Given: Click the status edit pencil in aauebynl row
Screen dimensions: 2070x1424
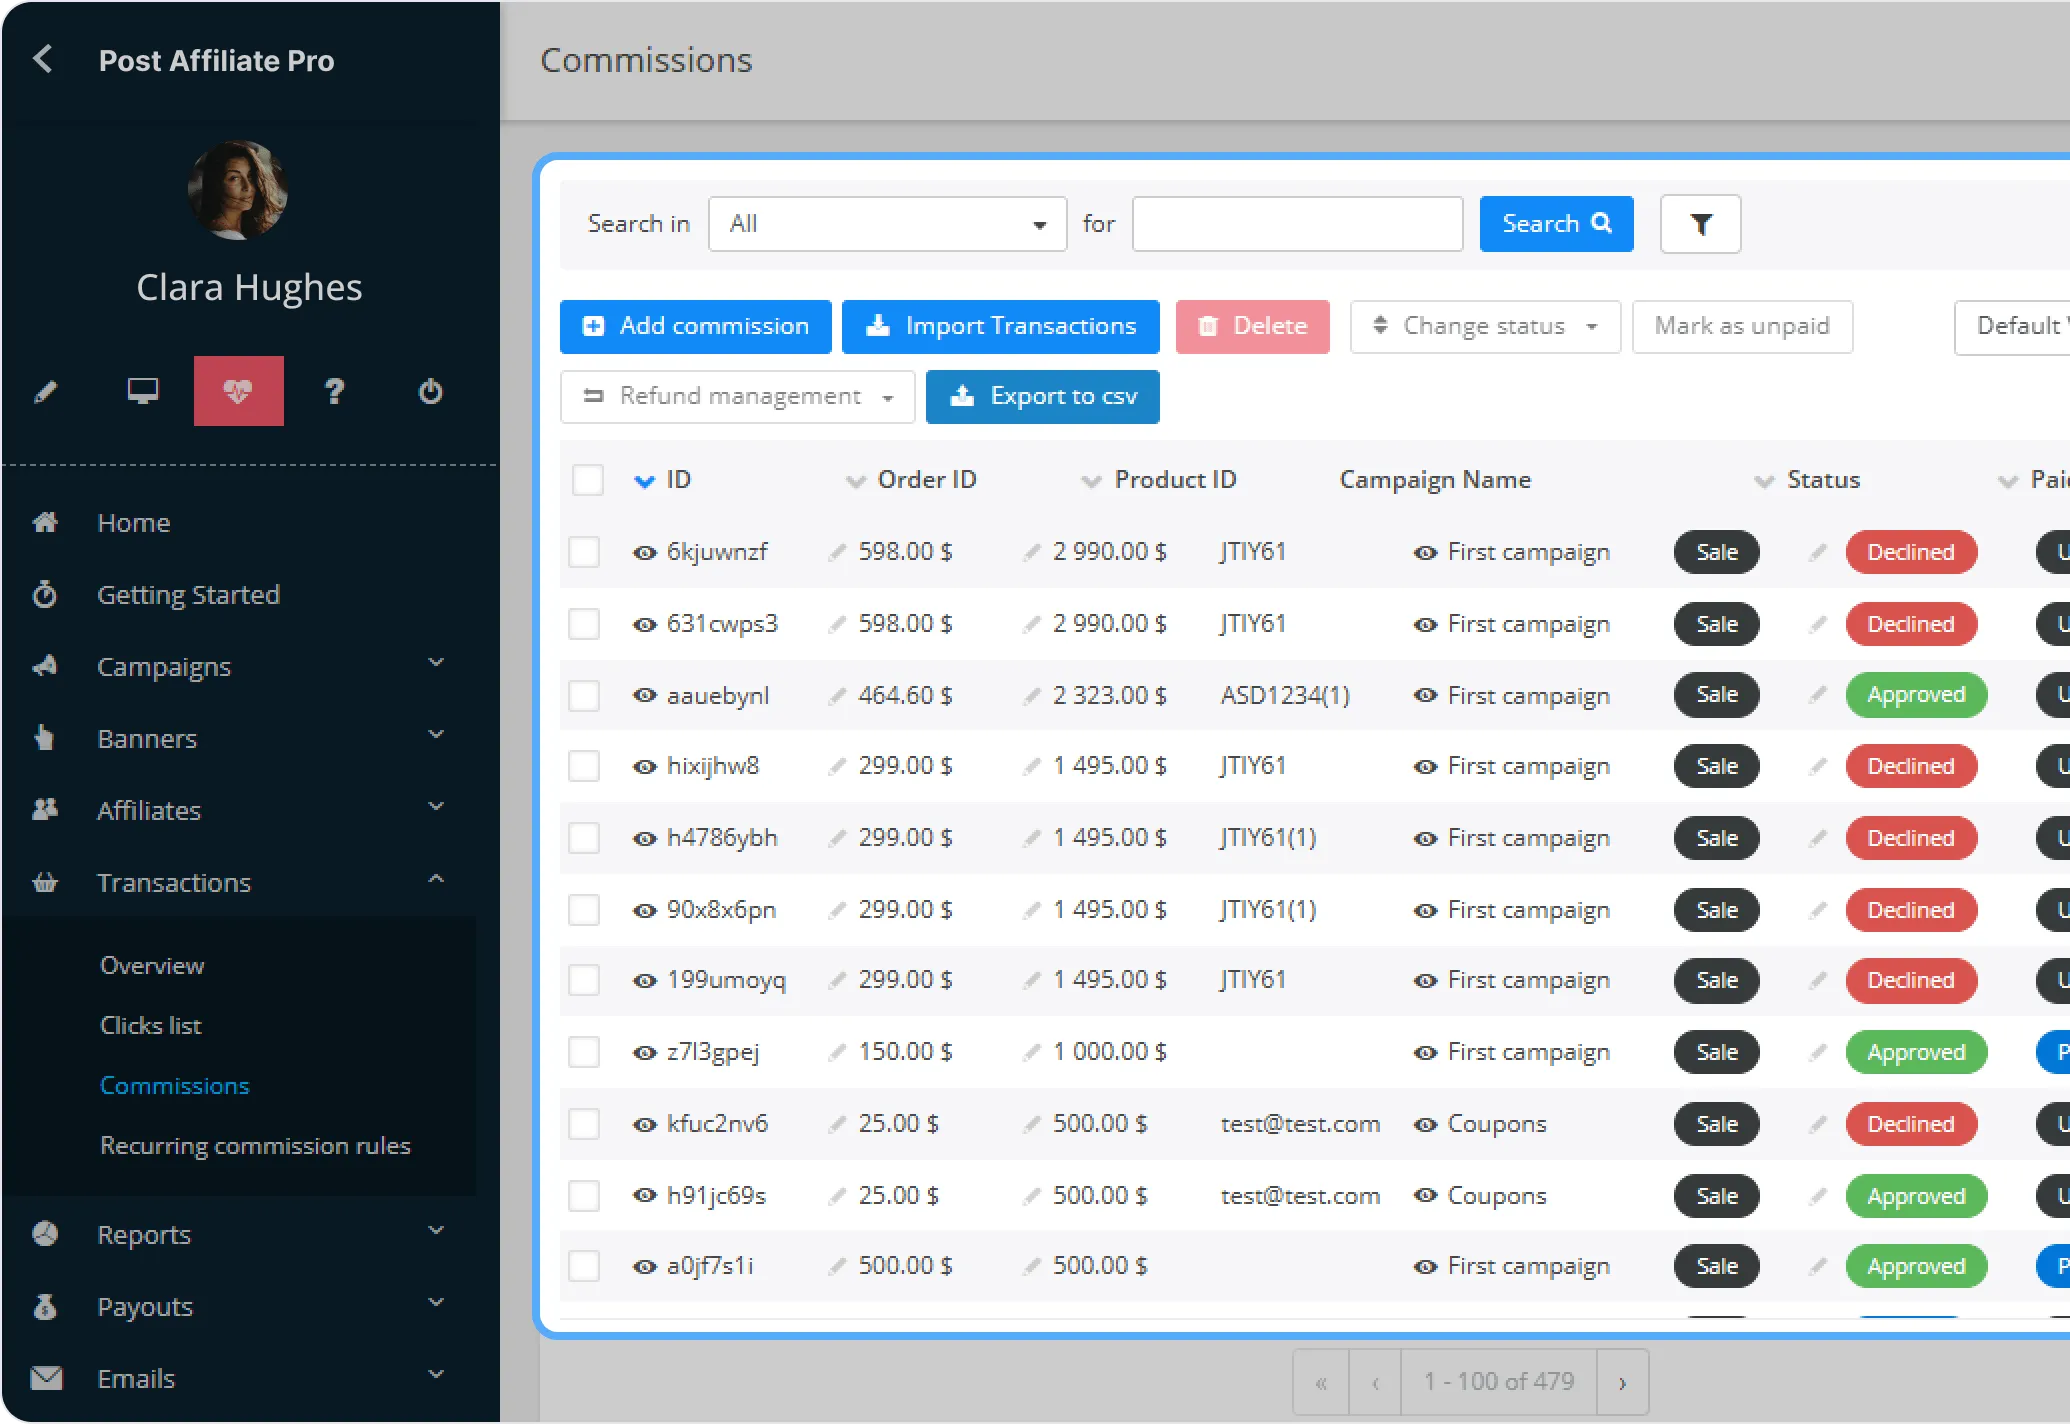Looking at the screenshot, I should click(x=1818, y=695).
